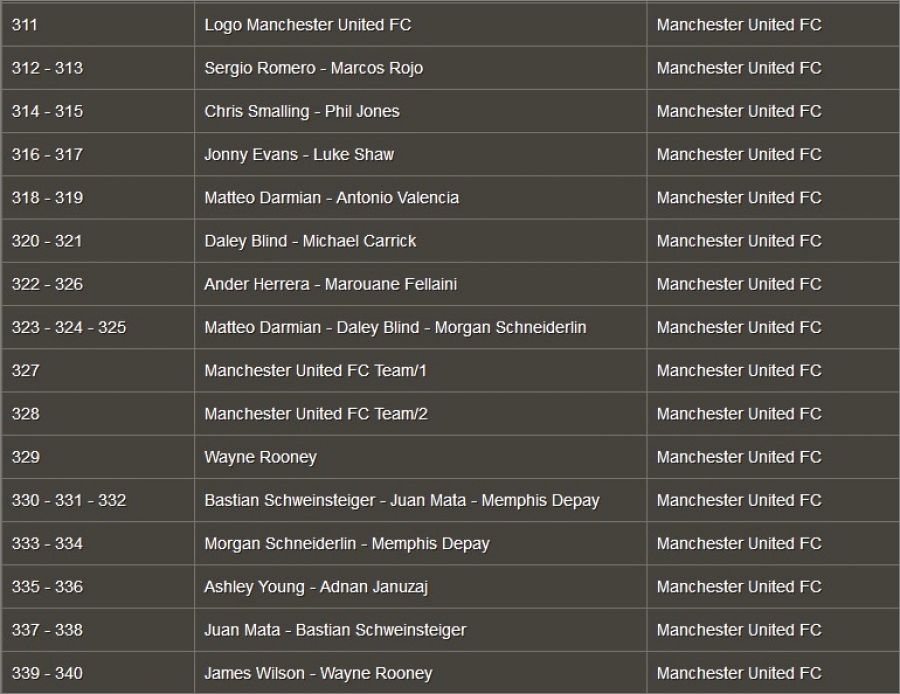
Task: Click the Ashley Young - Adnan Januzaj cell
Action: (421, 587)
